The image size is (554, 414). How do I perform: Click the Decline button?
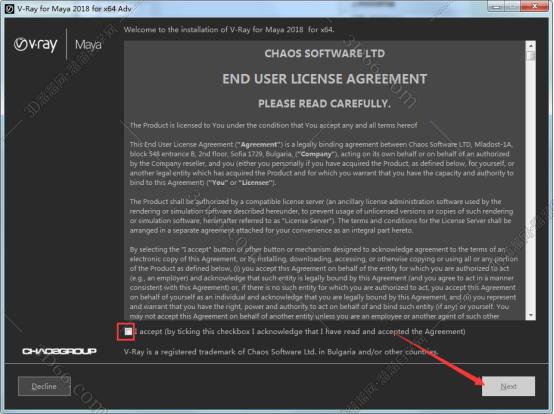pos(44,386)
